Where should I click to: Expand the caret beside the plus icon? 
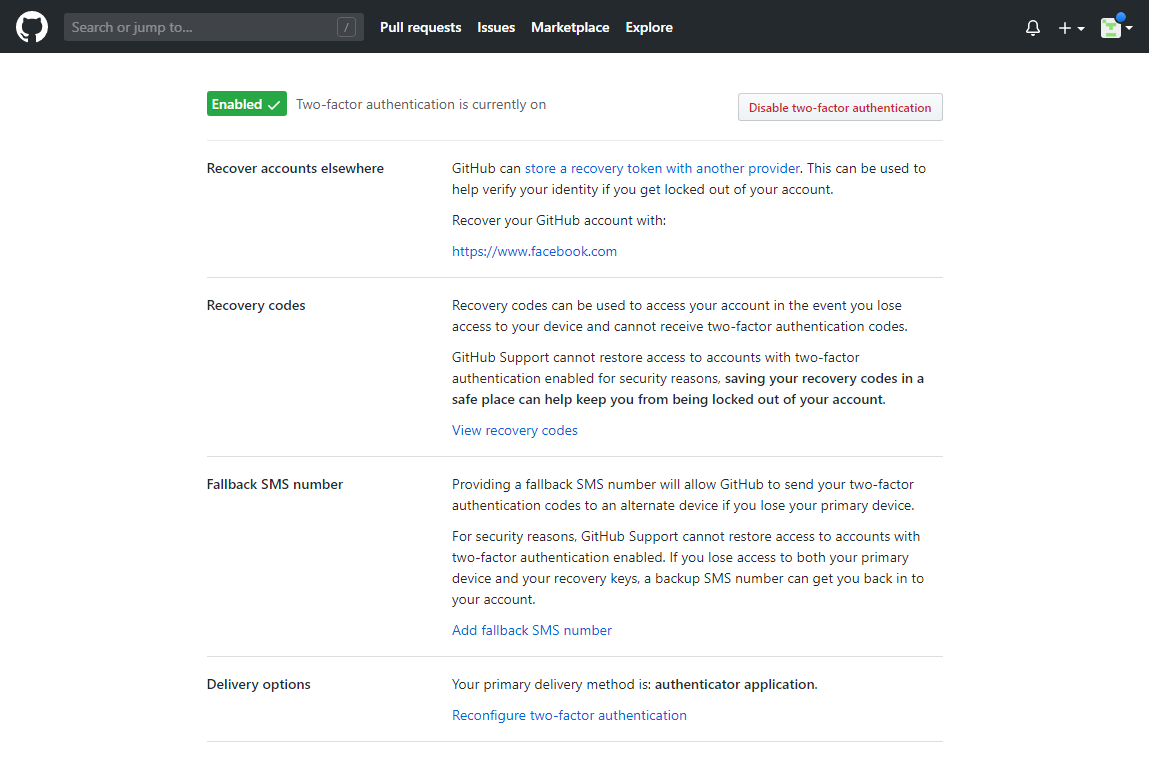click(1082, 29)
